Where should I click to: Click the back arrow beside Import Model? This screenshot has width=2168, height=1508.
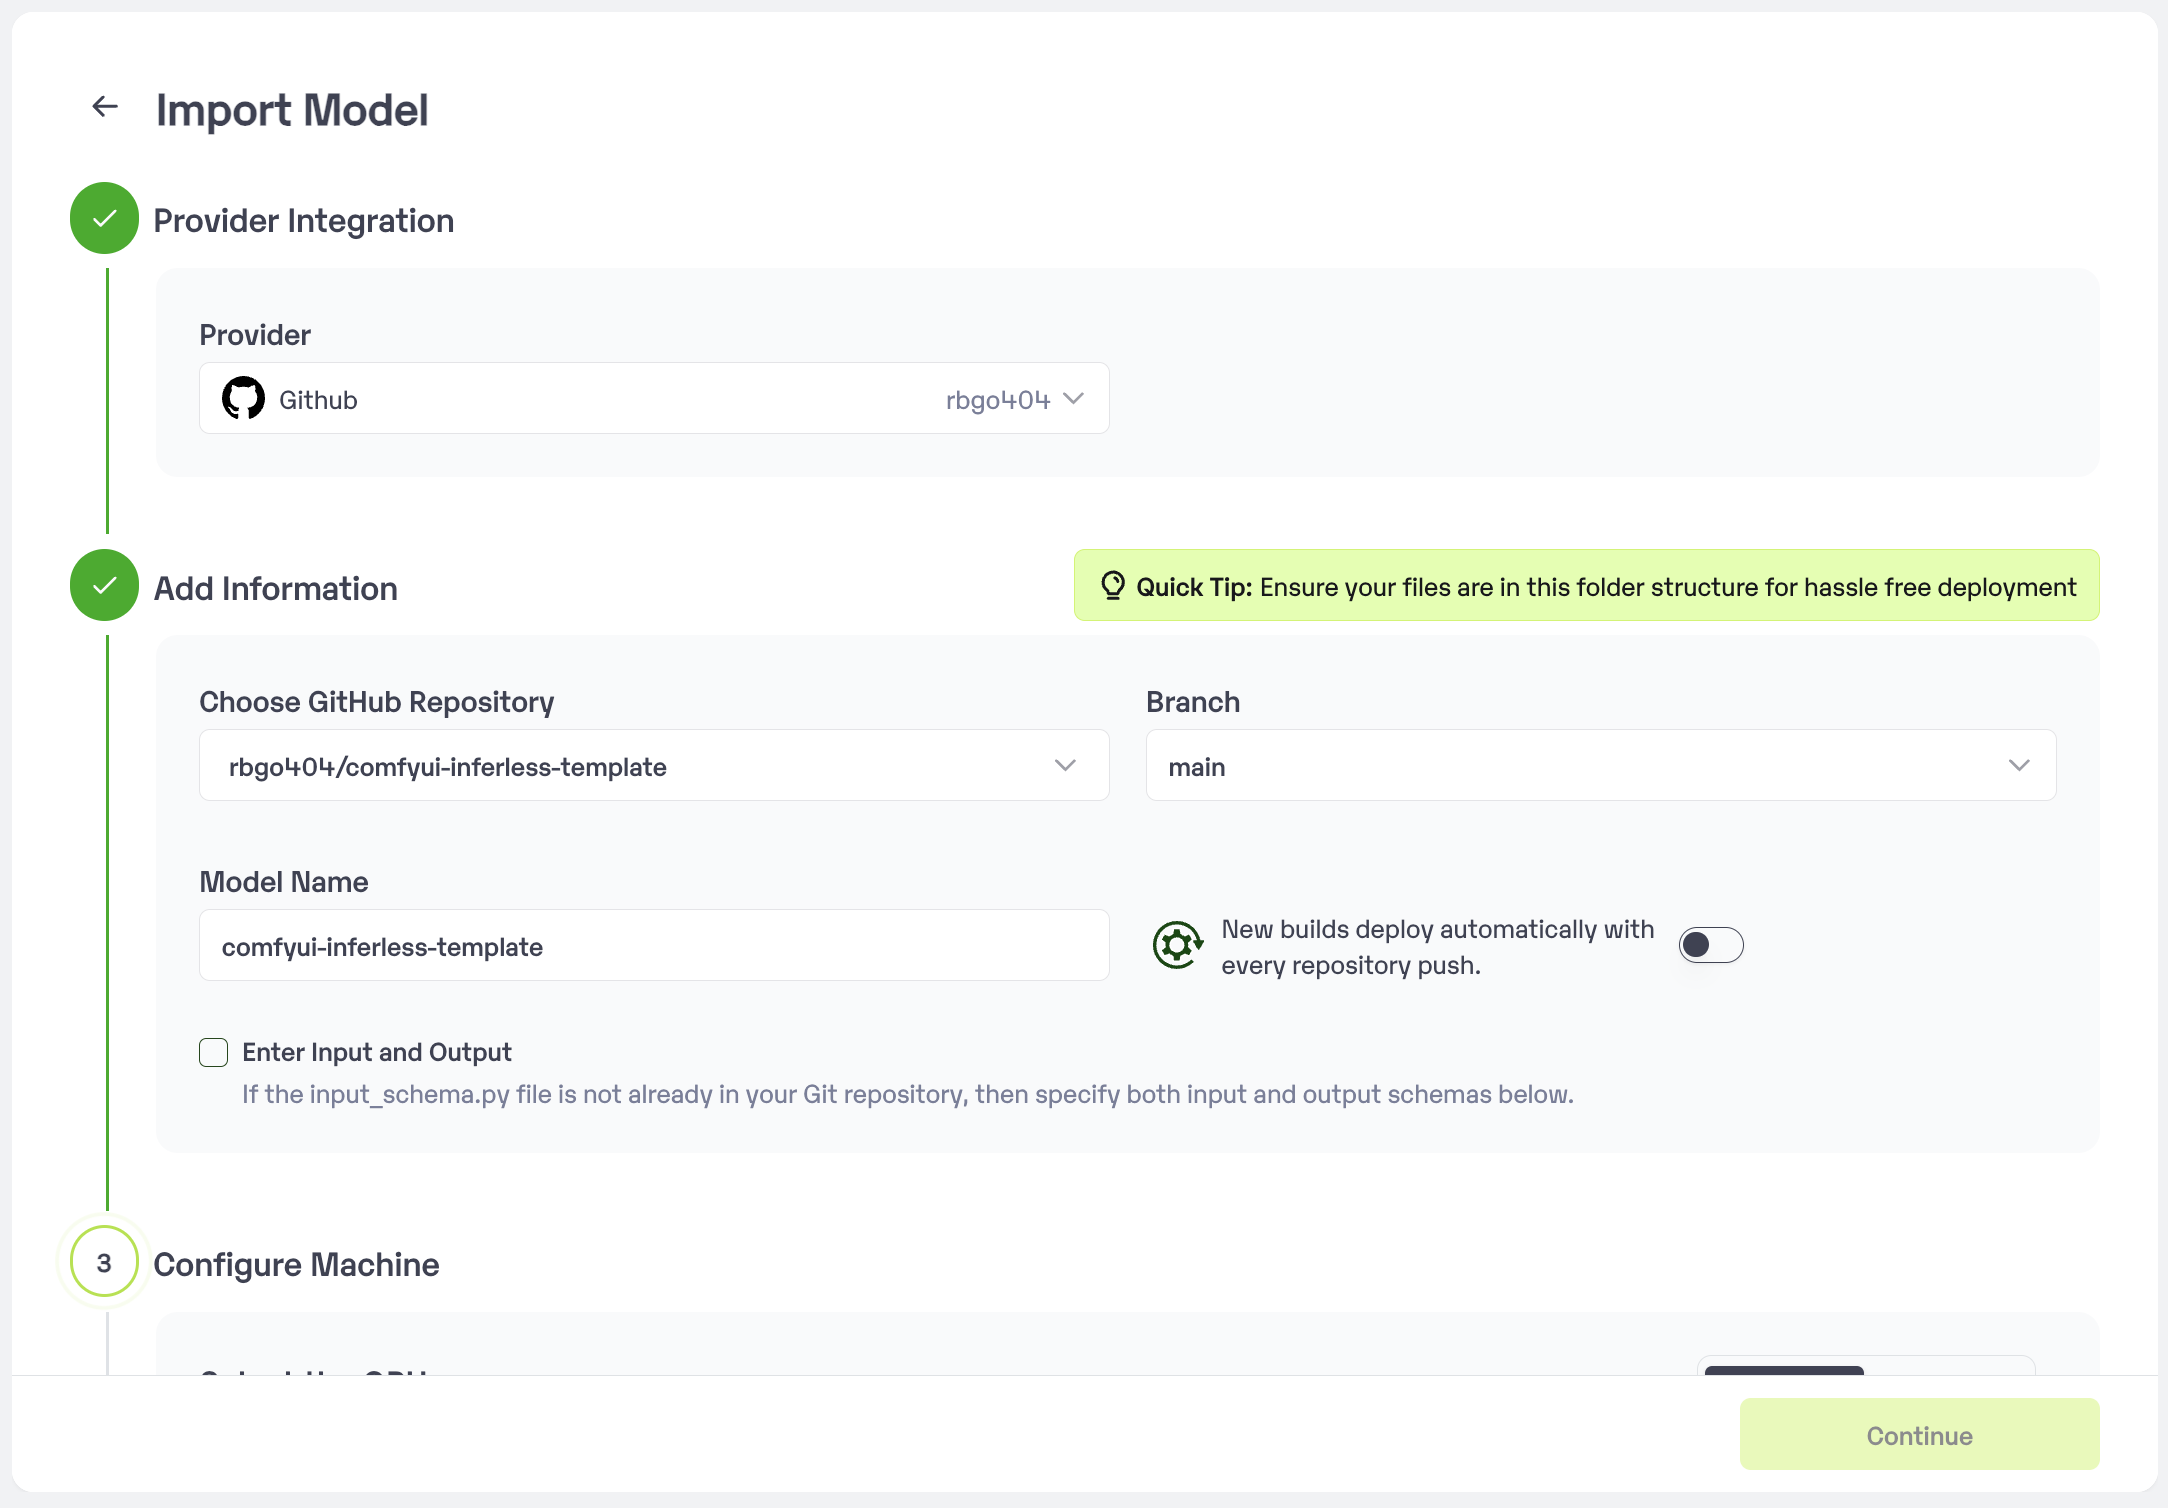105,107
